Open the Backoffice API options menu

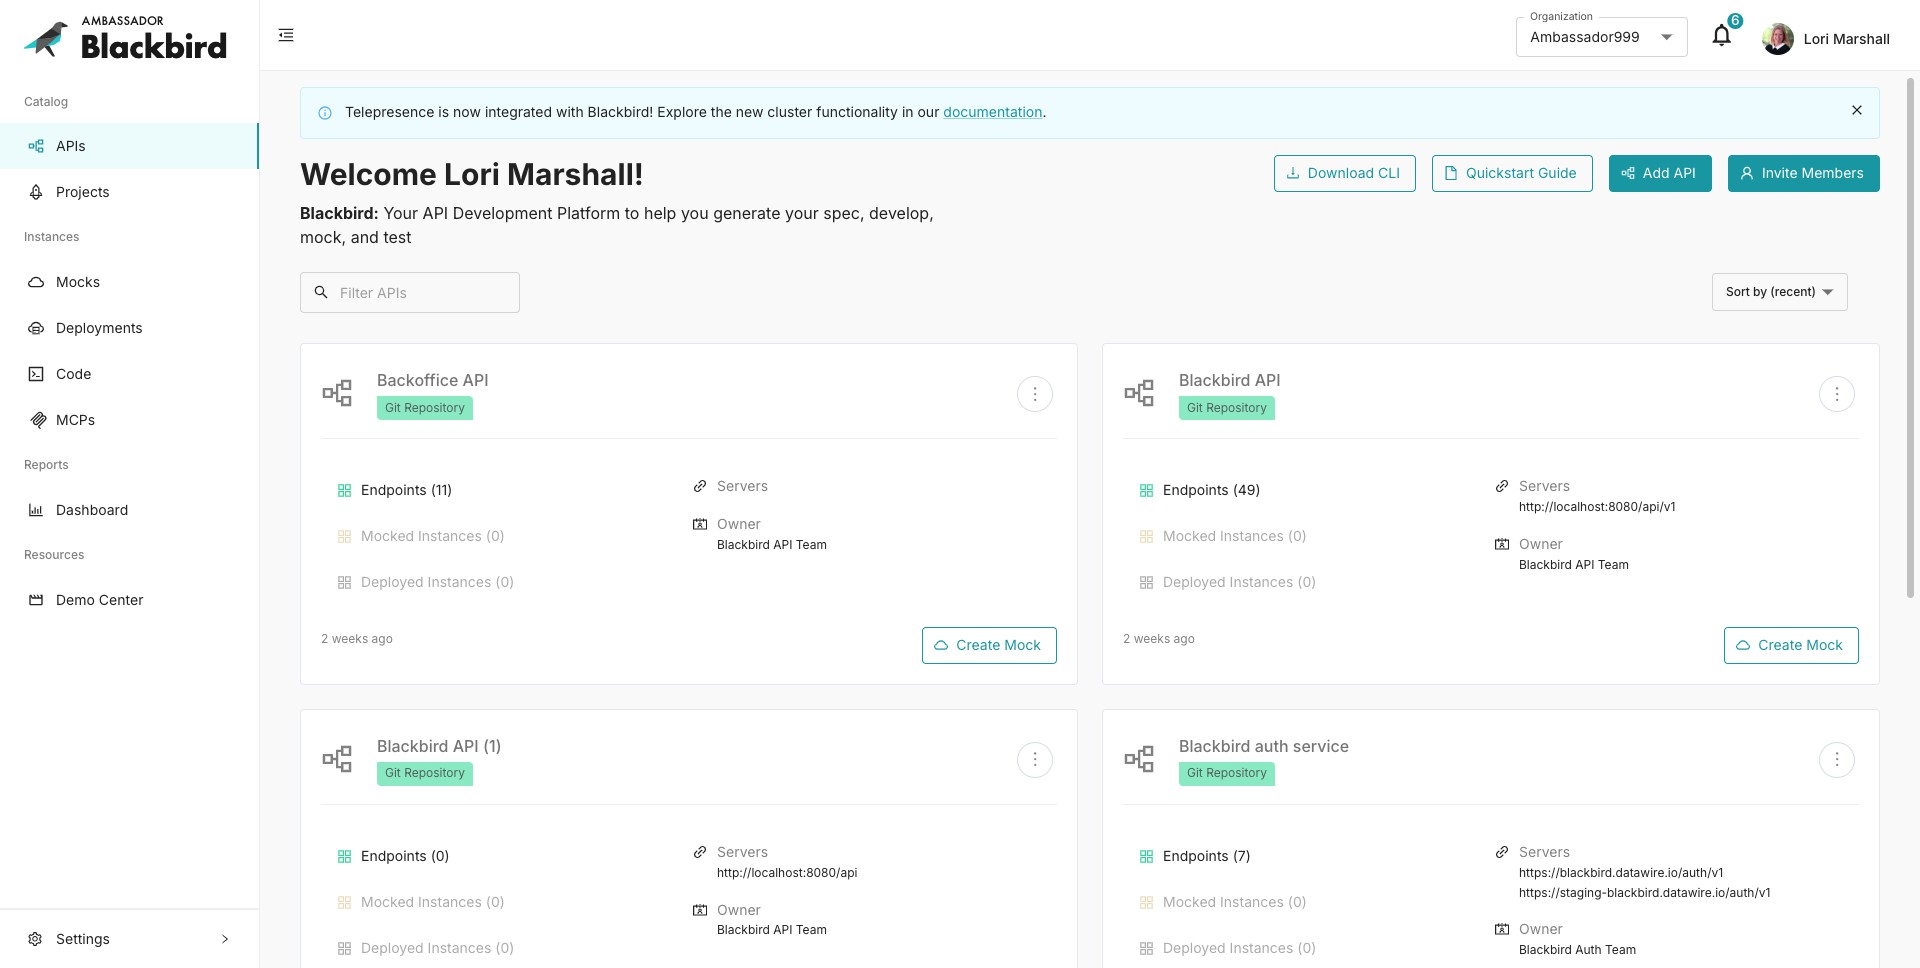1034,394
